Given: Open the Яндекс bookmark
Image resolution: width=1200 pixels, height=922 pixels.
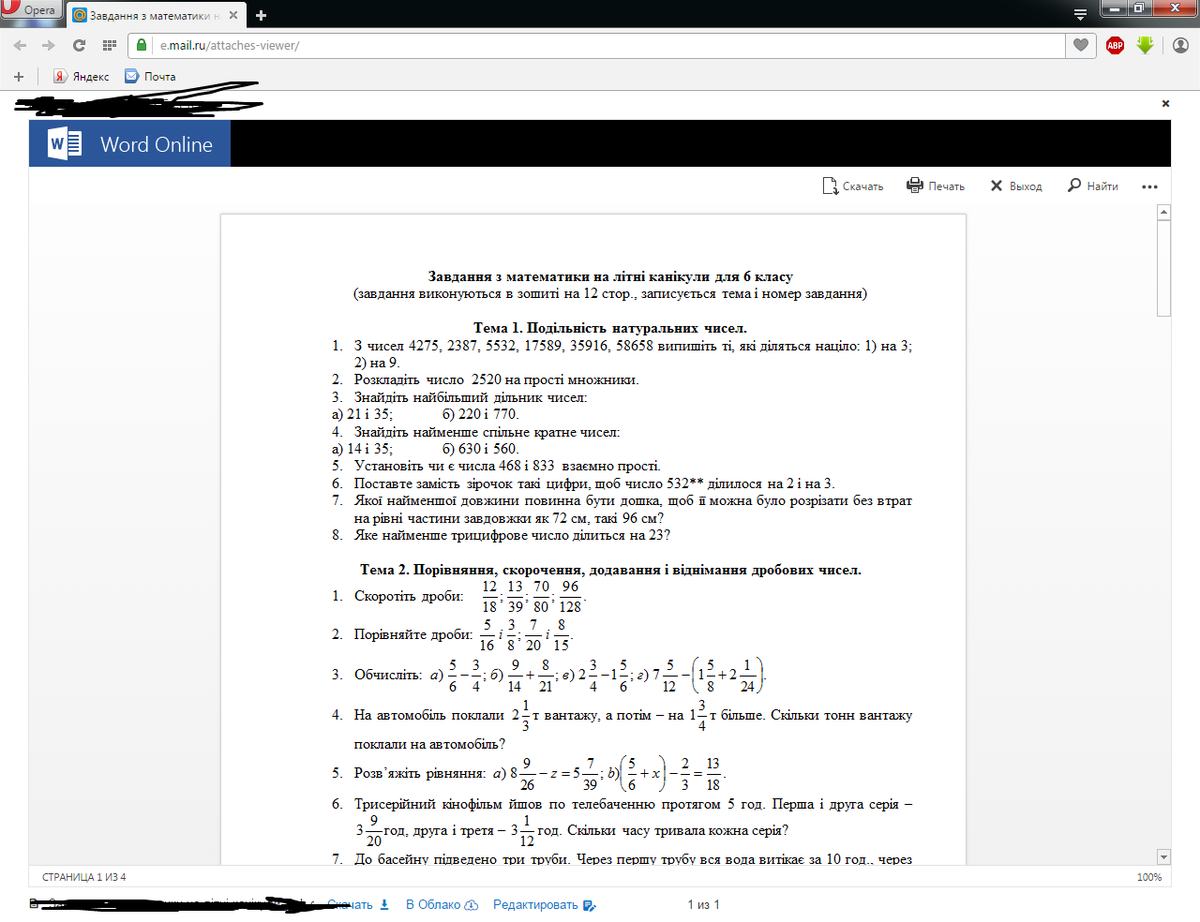Looking at the screenshot, I should [80, 76].
